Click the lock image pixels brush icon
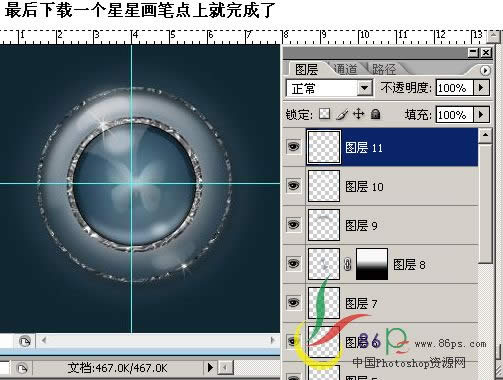The image size is (503, 380). (x=342, y=114)
